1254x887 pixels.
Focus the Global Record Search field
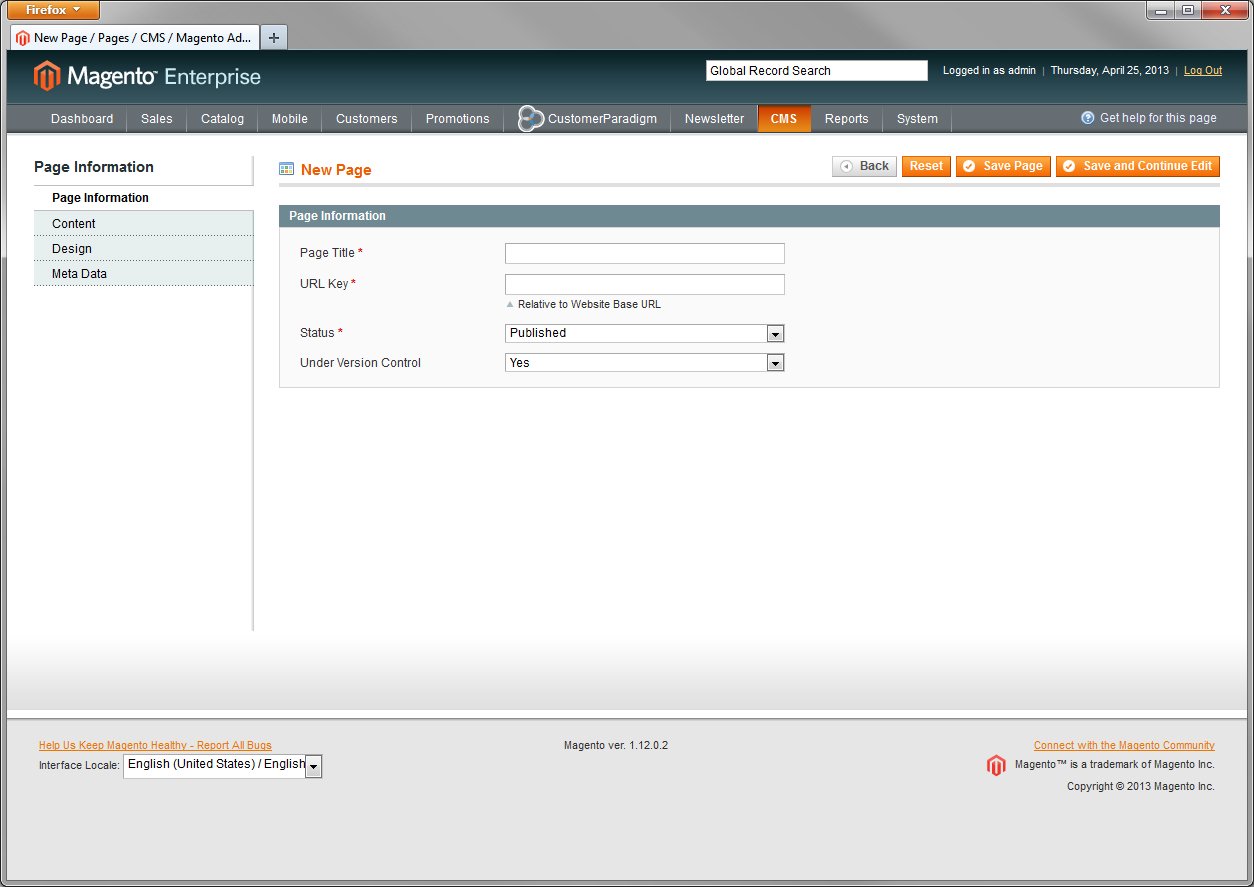[x=817, y=71]
